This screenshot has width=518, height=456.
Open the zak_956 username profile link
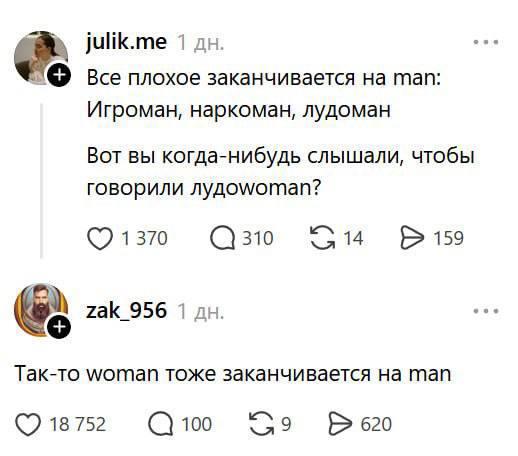(x=126, y=310)
